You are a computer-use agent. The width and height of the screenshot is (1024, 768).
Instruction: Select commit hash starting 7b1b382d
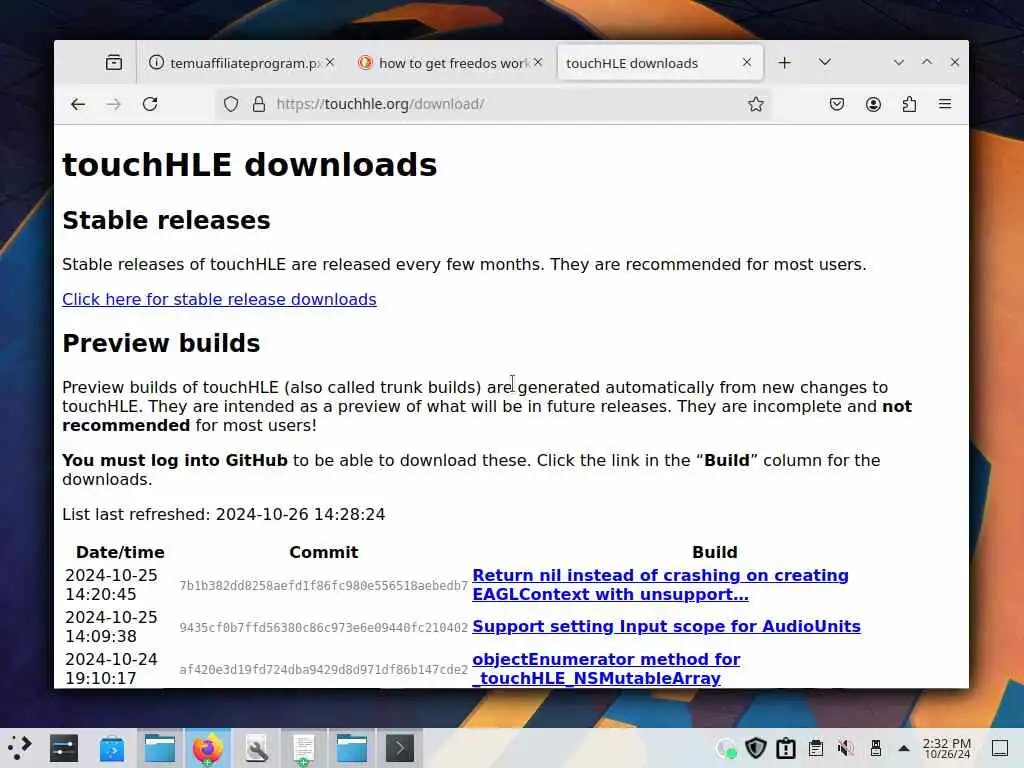tap(323, 585)
